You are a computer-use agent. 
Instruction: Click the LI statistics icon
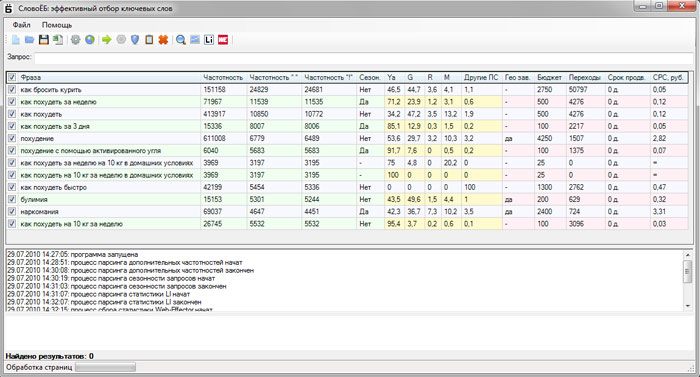pyautogui.click(x=209, y=40)
